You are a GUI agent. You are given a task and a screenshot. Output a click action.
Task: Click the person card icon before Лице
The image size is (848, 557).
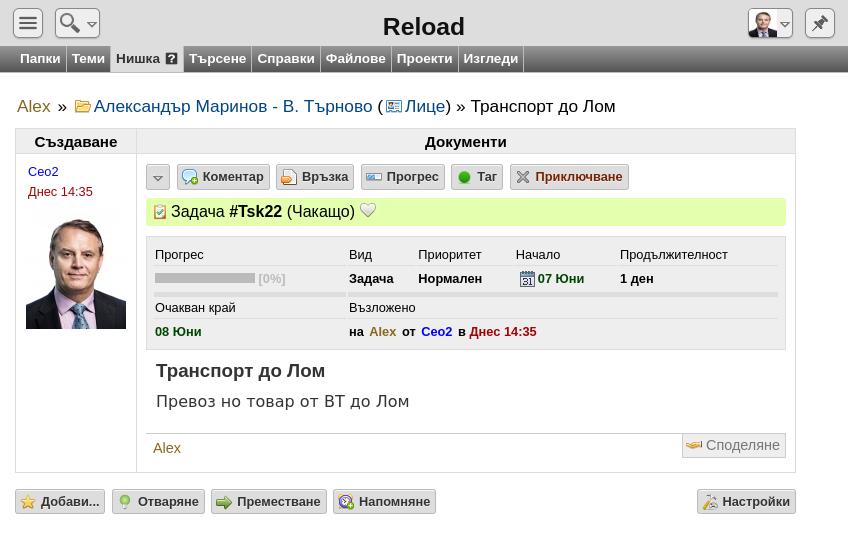click(394, 107)
